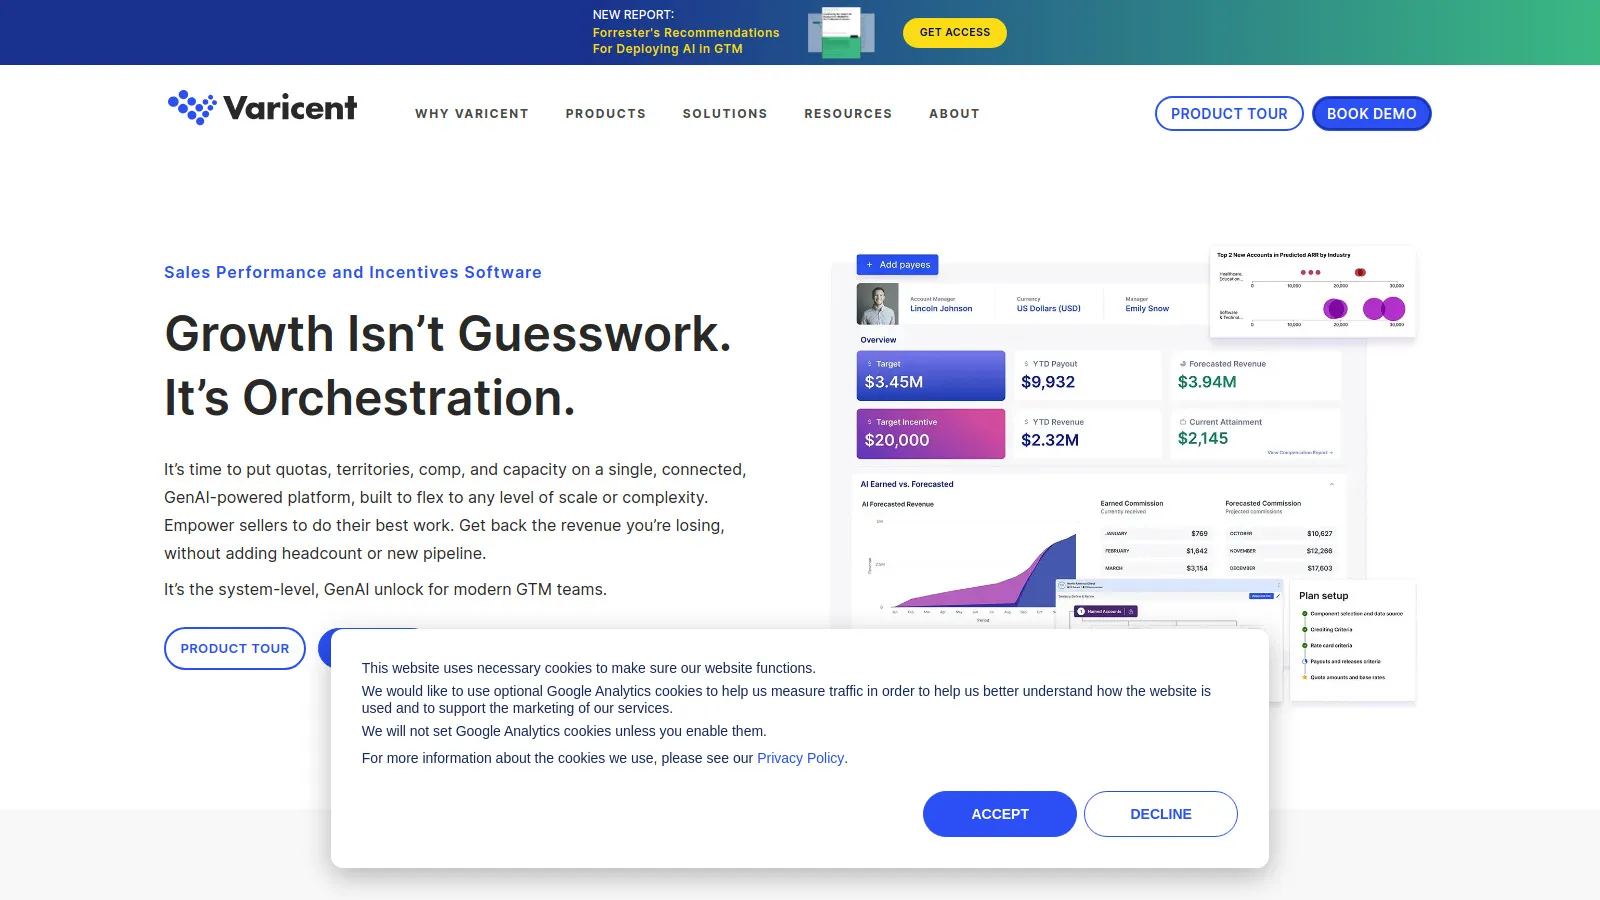The image size is (1600, 900).
Task: Click the green check beside Component selection
Action: click(1305, 614)
